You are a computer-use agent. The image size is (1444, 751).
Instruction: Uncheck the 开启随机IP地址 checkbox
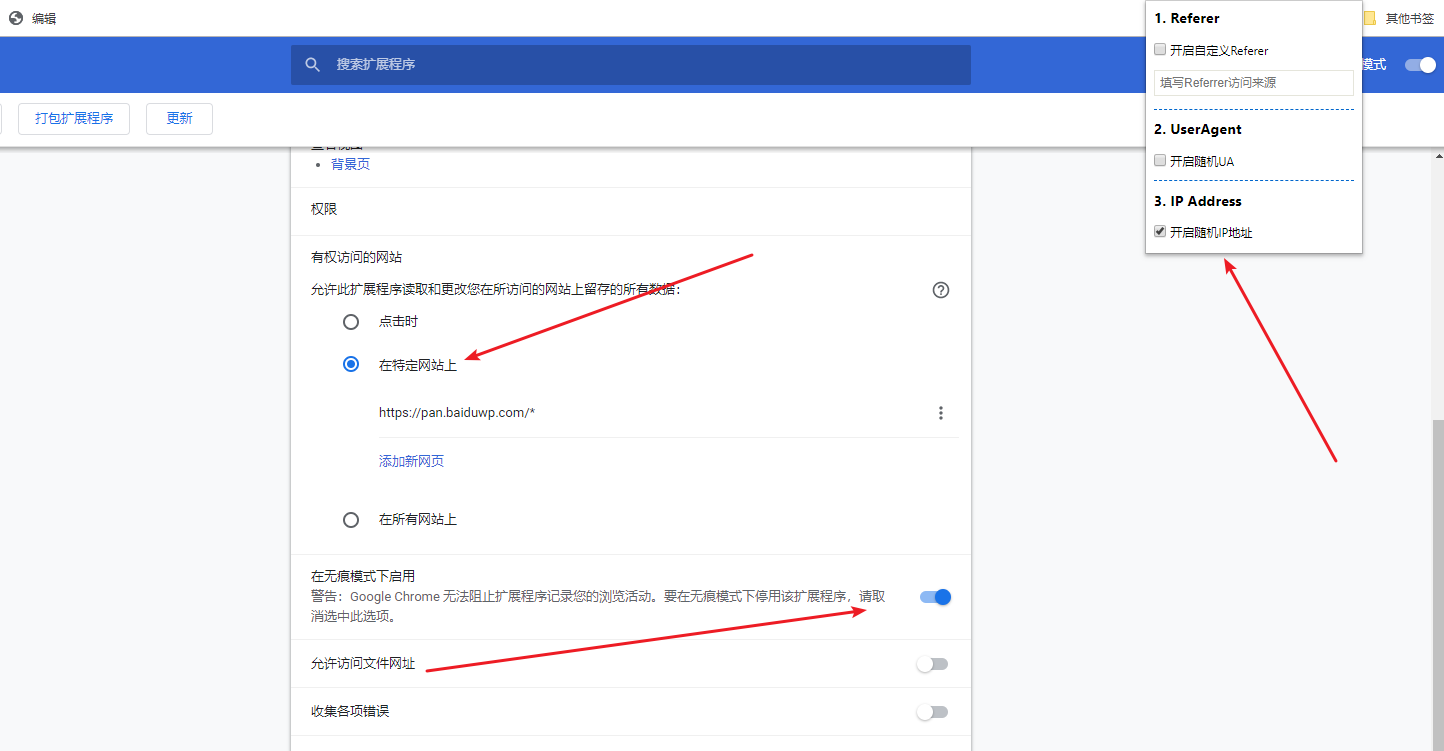pos(1160,231)
